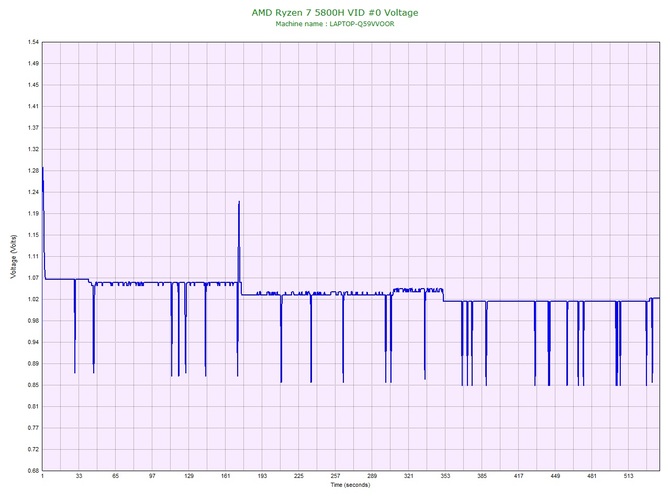Click the 1.15 value on the voltage axis
Screen dimensions: 670x502
tap(33, 235)
